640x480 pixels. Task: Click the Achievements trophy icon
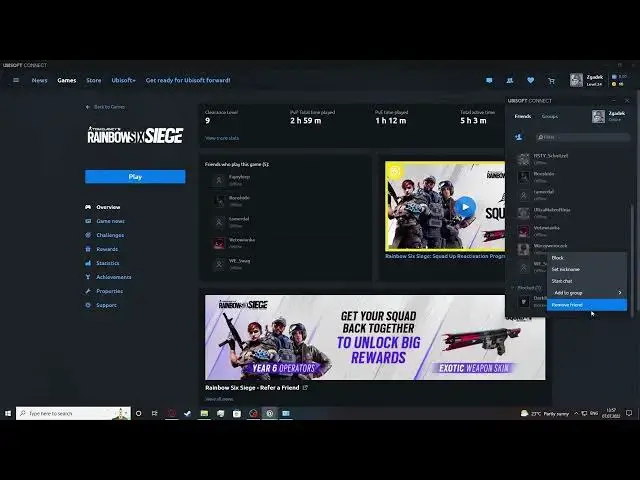pyautogui.click(x=88, y=277)
